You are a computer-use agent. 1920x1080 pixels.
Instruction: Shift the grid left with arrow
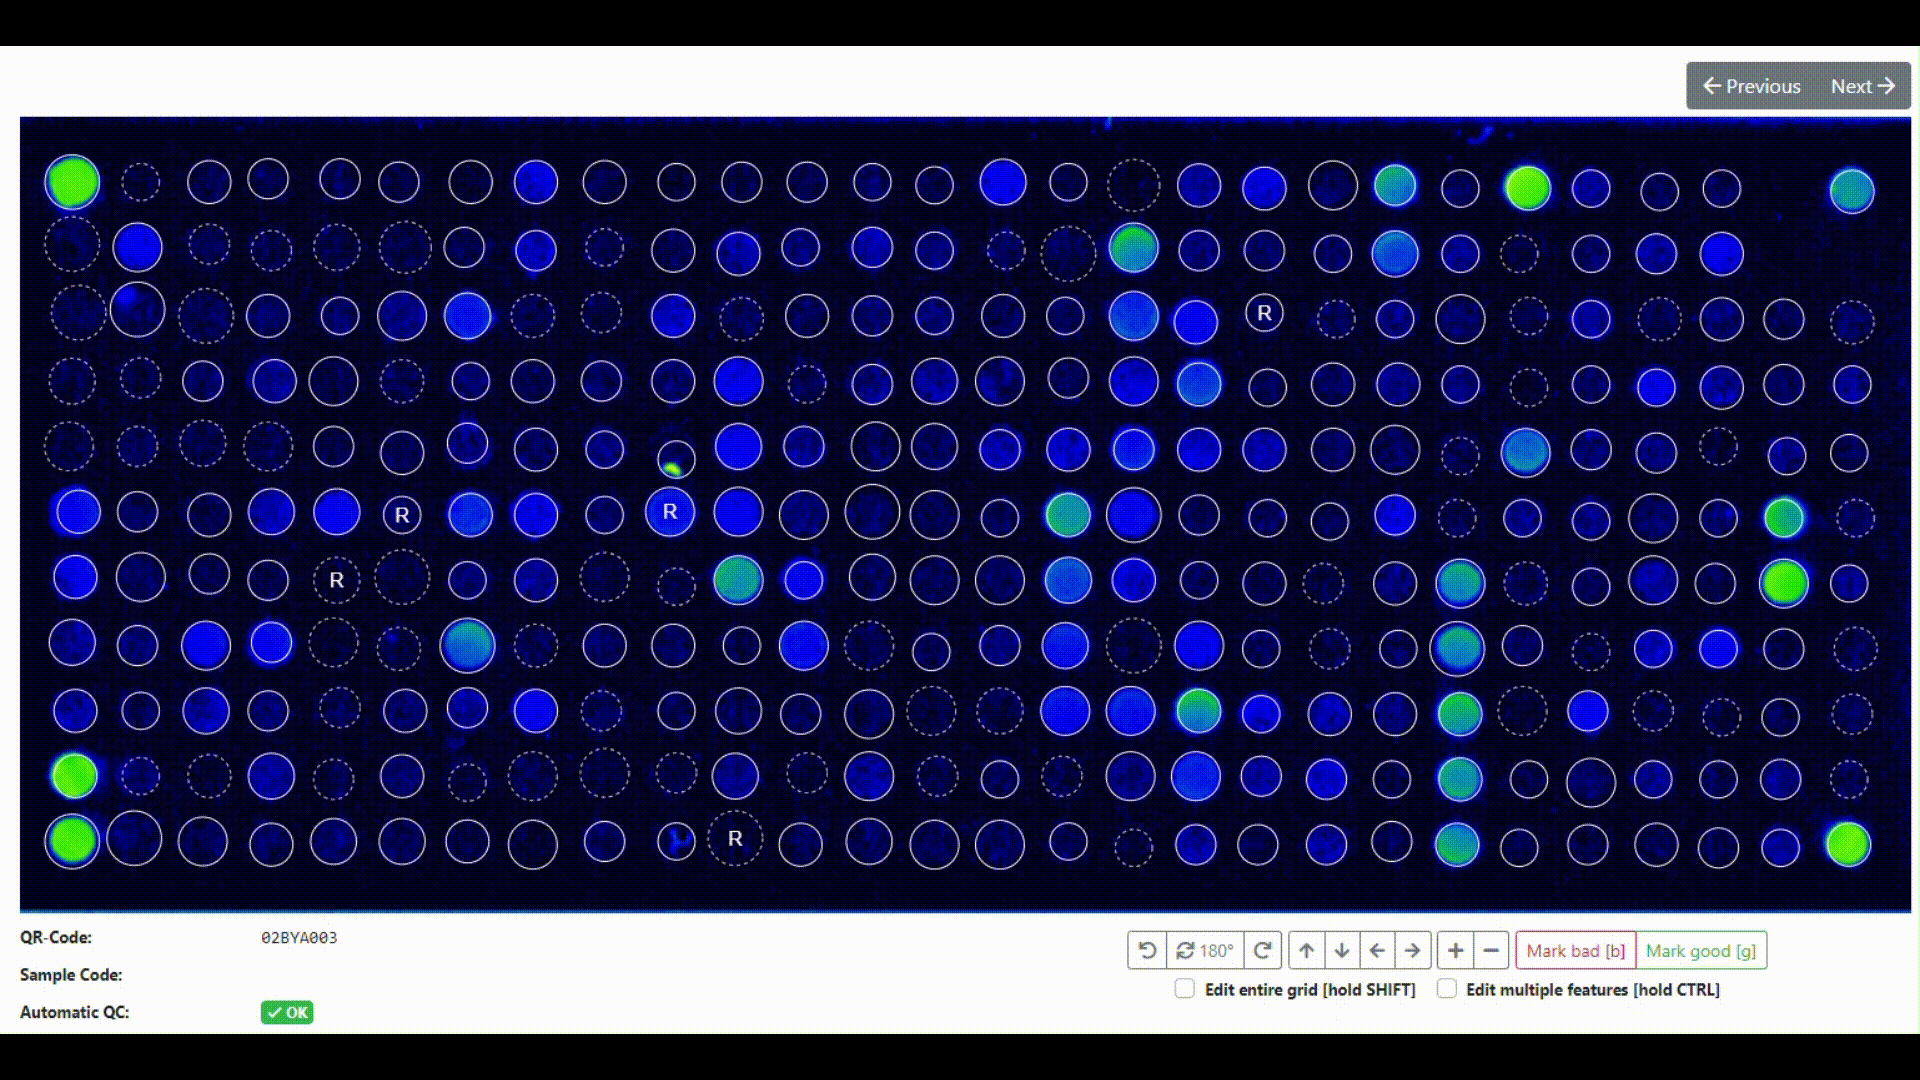[1377, 950]
